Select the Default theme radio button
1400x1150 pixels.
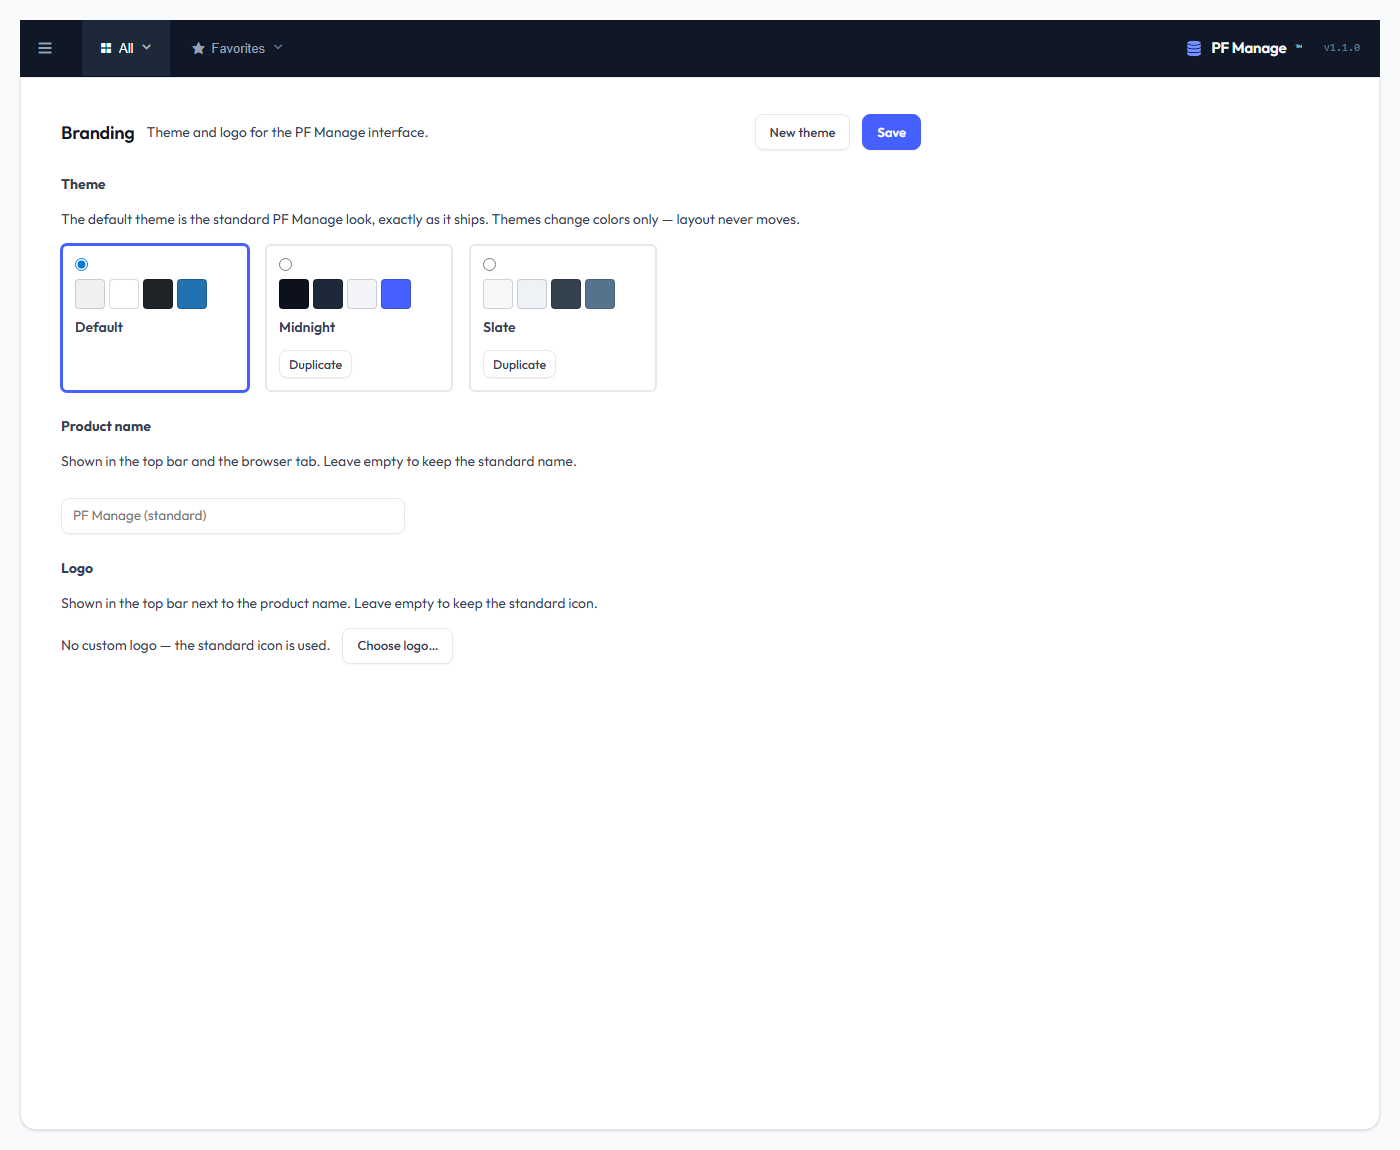(x=82, y=265)
